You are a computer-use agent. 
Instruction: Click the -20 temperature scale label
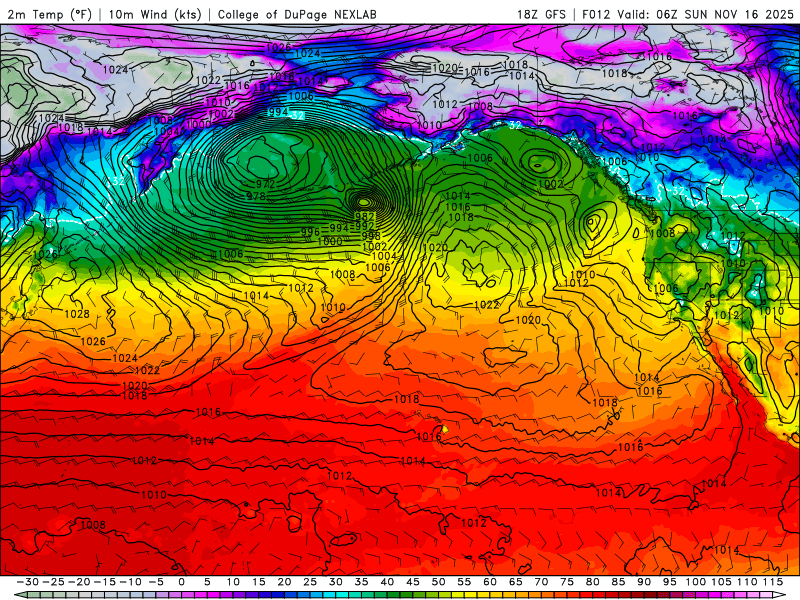tap(79, 582)
